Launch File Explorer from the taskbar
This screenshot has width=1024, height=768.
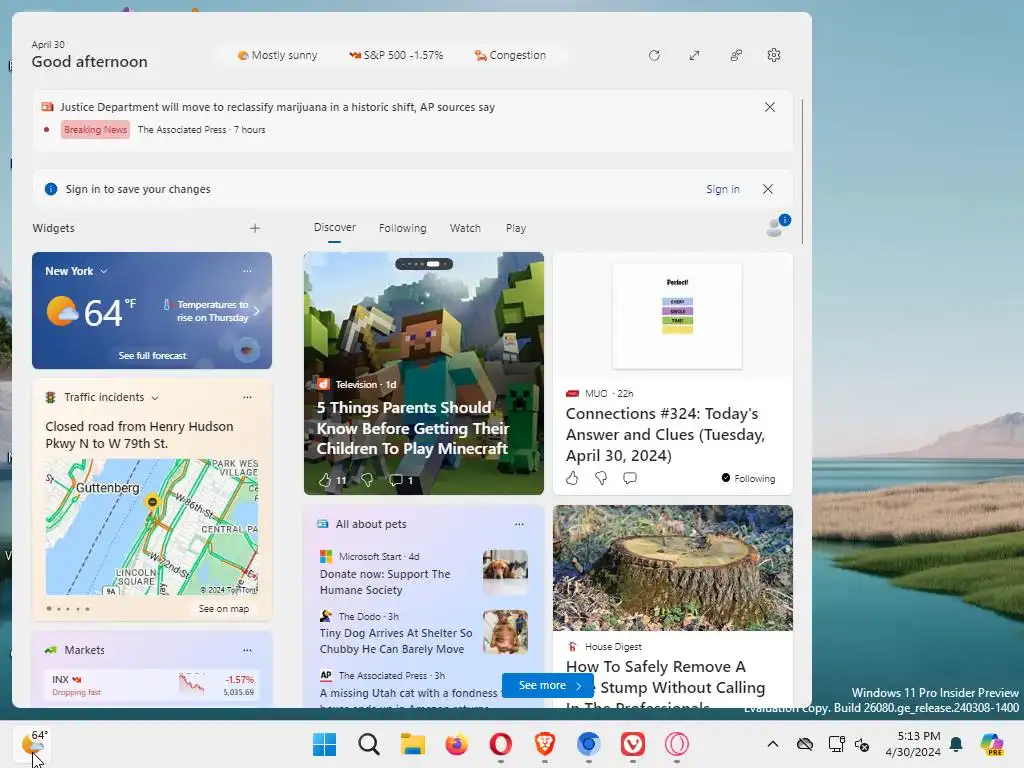pyautogui.click(x=413, y=744)
